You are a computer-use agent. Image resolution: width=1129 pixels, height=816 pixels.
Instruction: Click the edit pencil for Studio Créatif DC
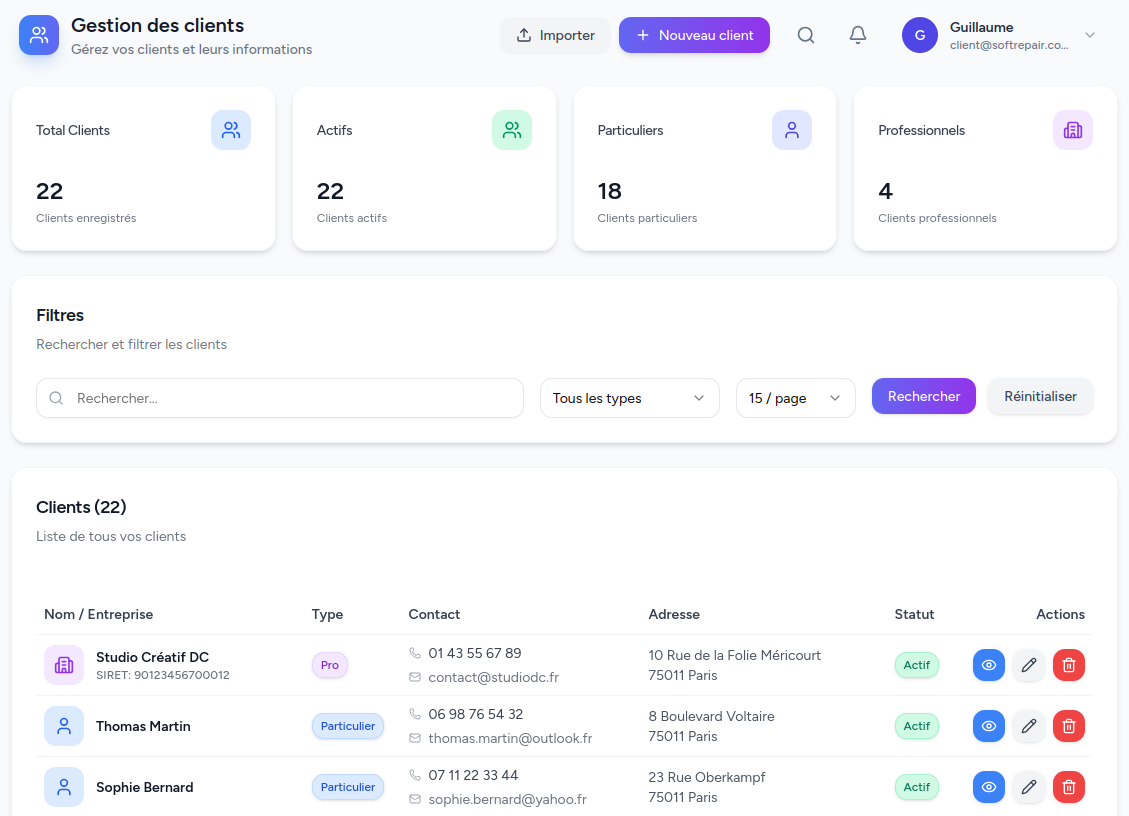click(1028, 665)
